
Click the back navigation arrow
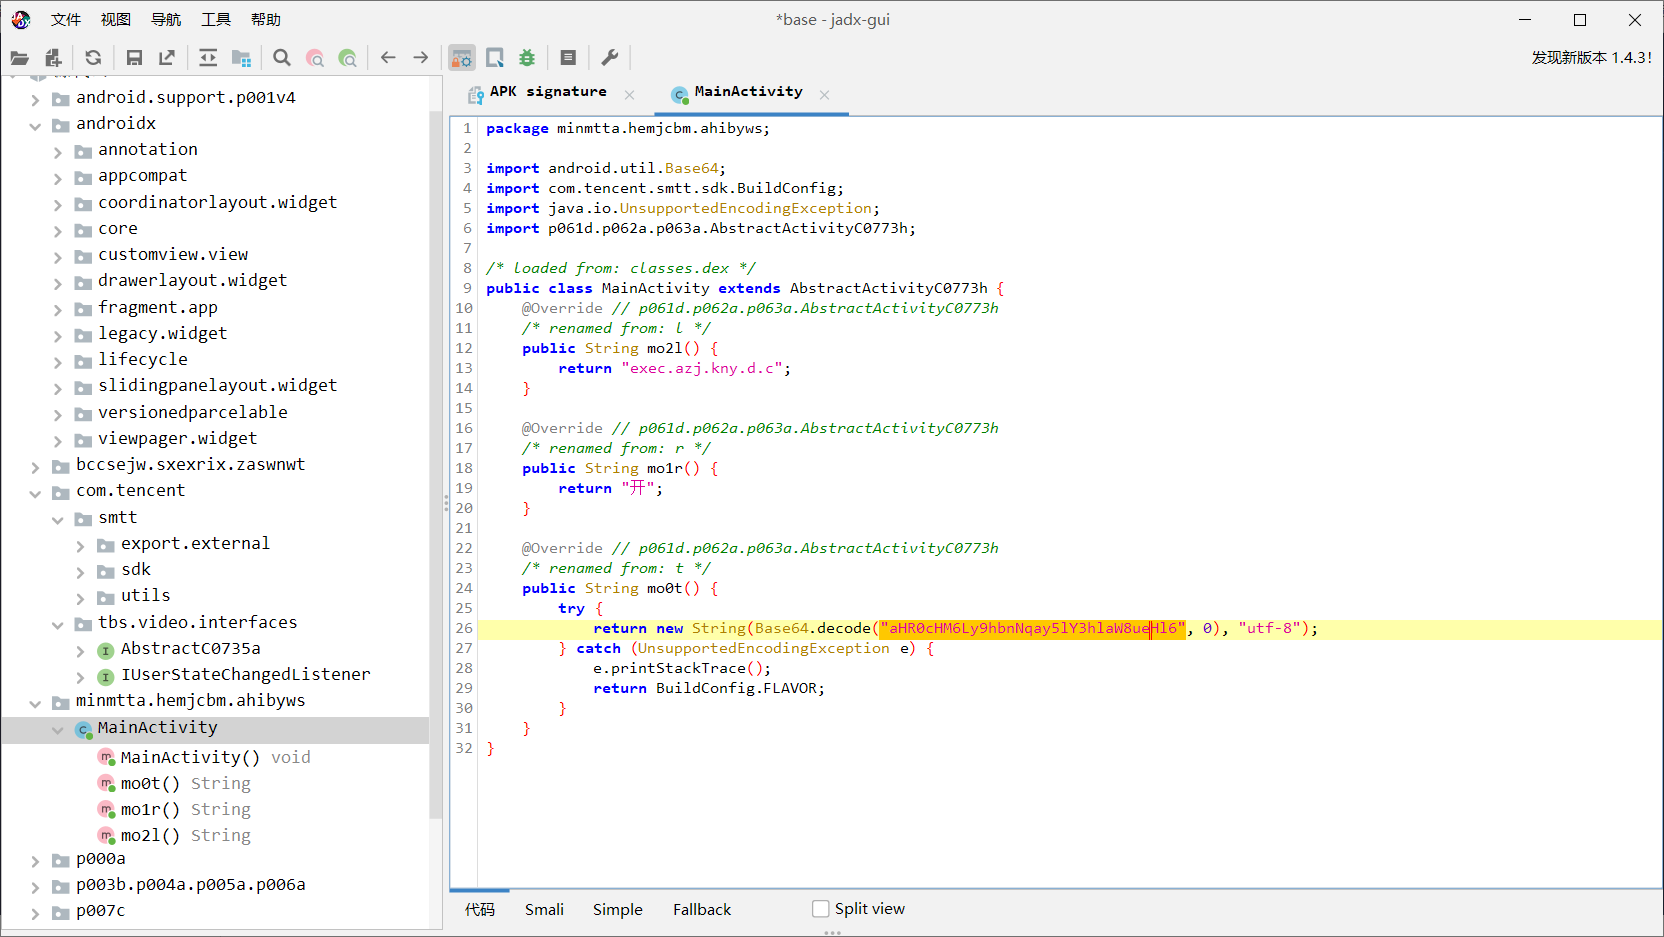[388, 58]
